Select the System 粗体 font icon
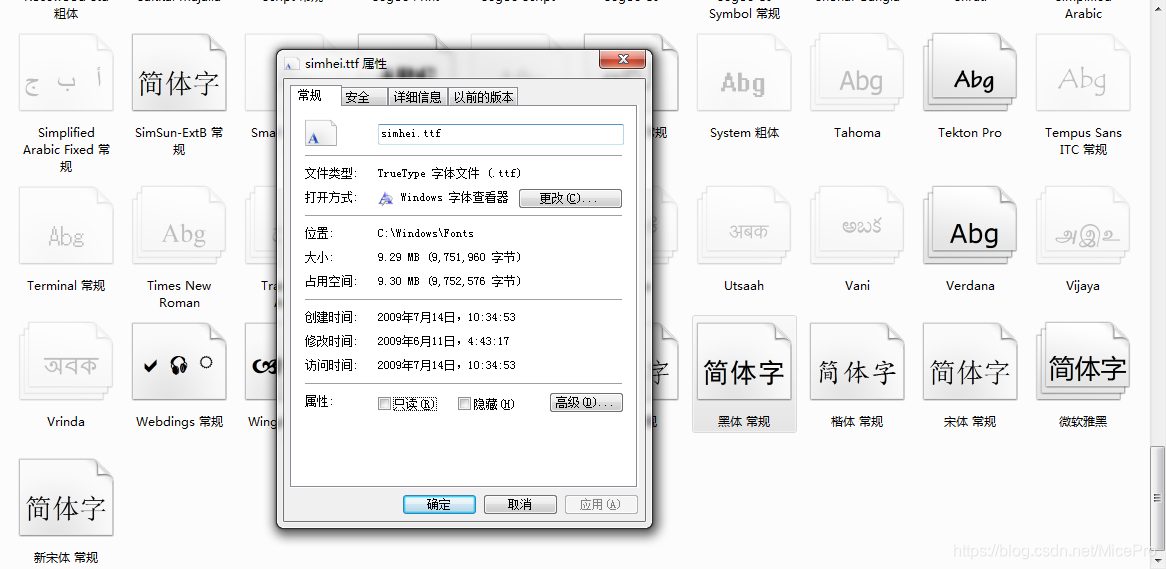The width and height of the screenshot is (1166, 569). pyautogui.click(x=744, y=72)
